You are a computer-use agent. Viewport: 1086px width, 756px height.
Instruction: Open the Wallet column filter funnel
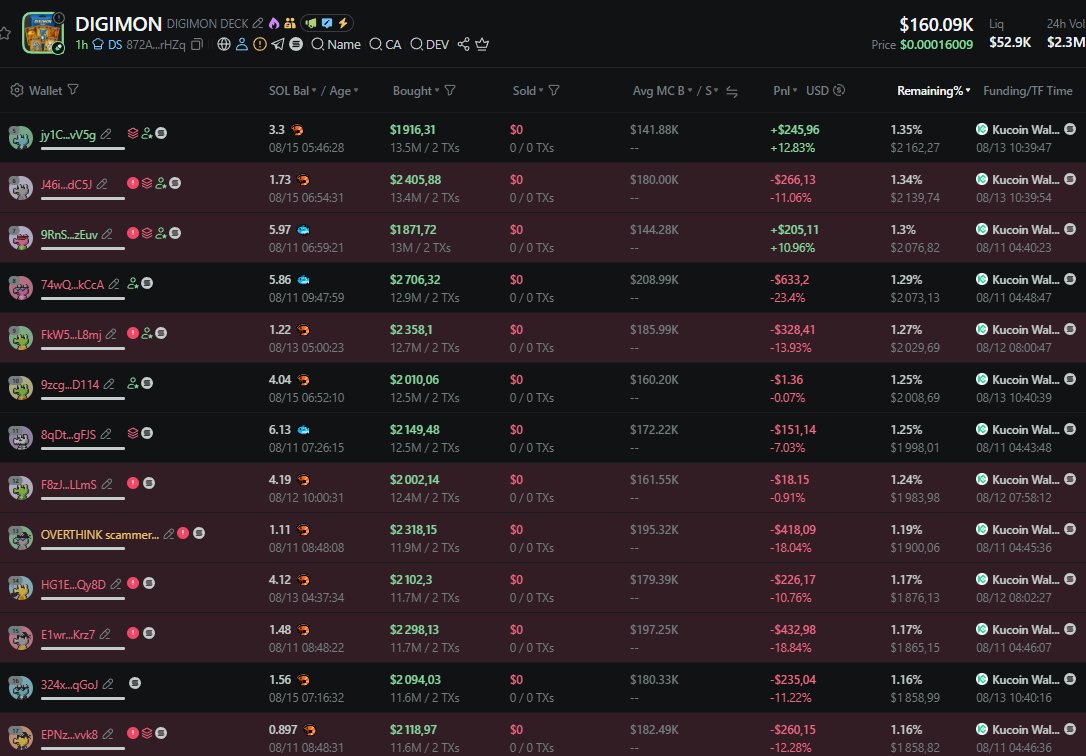point(73,90)
